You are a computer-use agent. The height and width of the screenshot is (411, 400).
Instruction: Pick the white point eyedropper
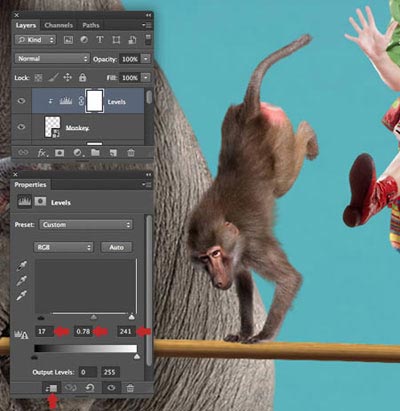[22, 295]
